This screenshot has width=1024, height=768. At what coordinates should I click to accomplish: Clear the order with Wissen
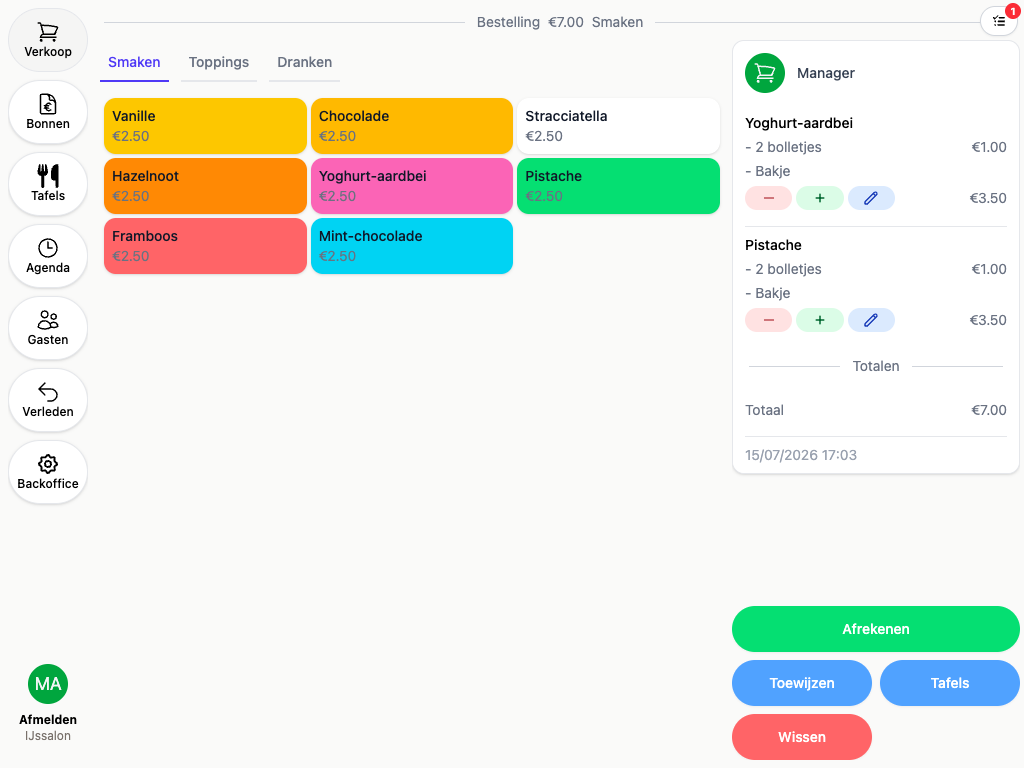click(x=802, y=737)
